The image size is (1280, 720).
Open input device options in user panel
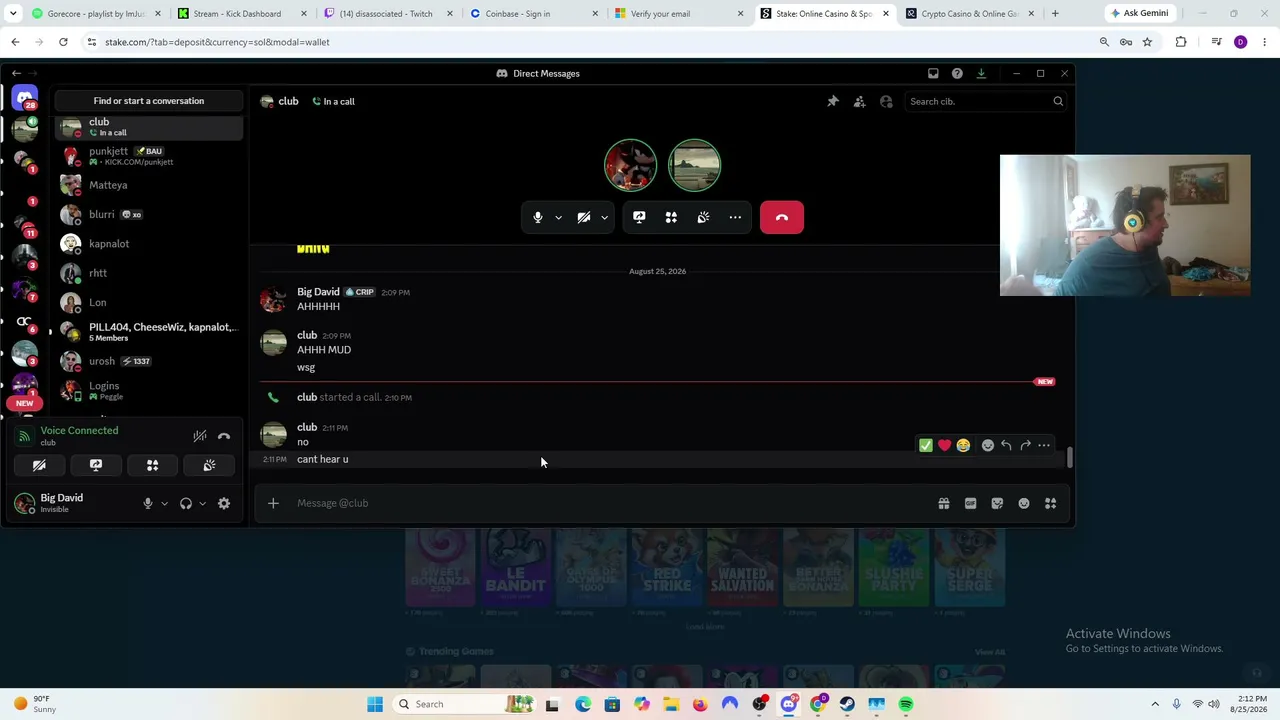(164, 503)
